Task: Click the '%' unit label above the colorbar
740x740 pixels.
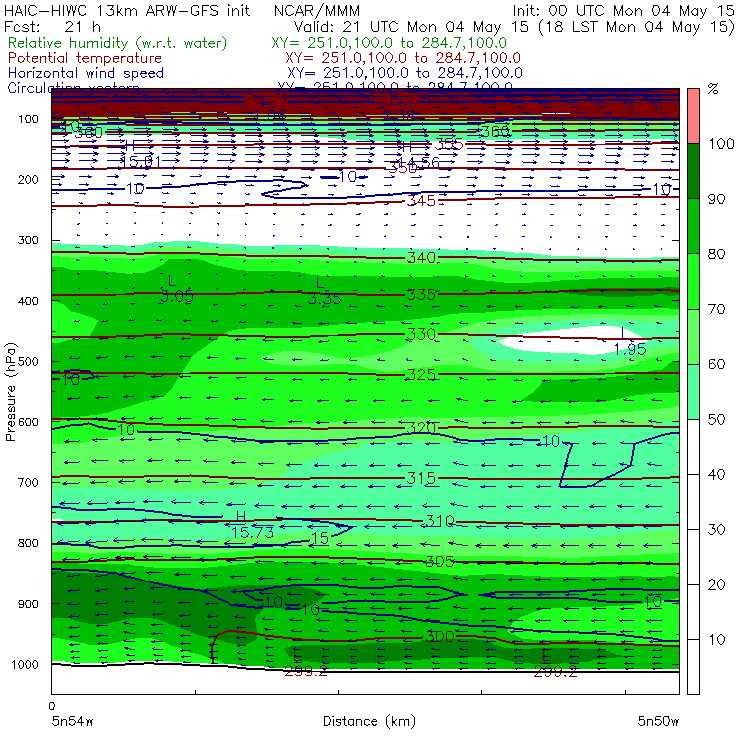Action: pos(713,89)
